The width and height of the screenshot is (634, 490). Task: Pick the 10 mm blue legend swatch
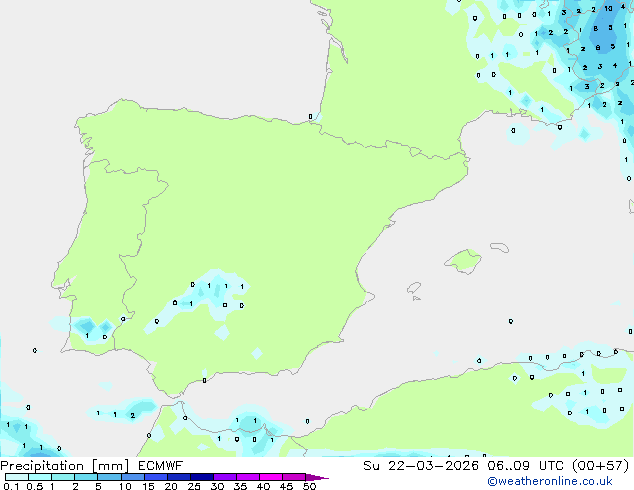click(x=132, y=477)
